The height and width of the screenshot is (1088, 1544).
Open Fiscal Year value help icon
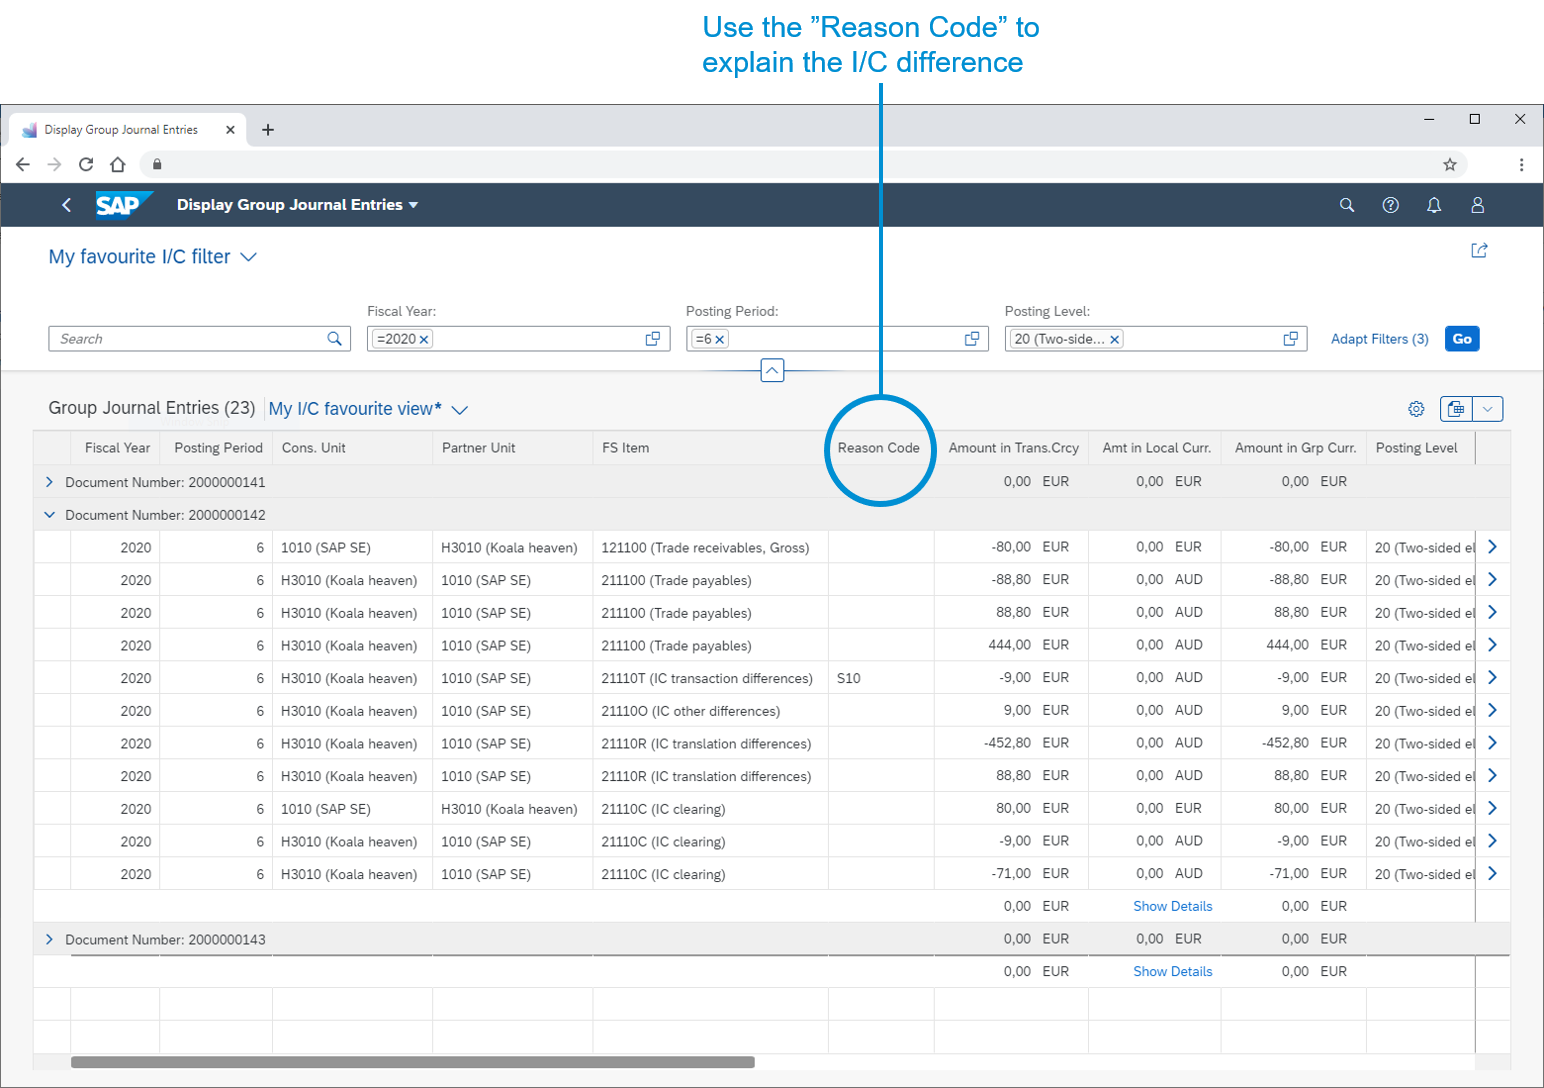tap(653, 339)
